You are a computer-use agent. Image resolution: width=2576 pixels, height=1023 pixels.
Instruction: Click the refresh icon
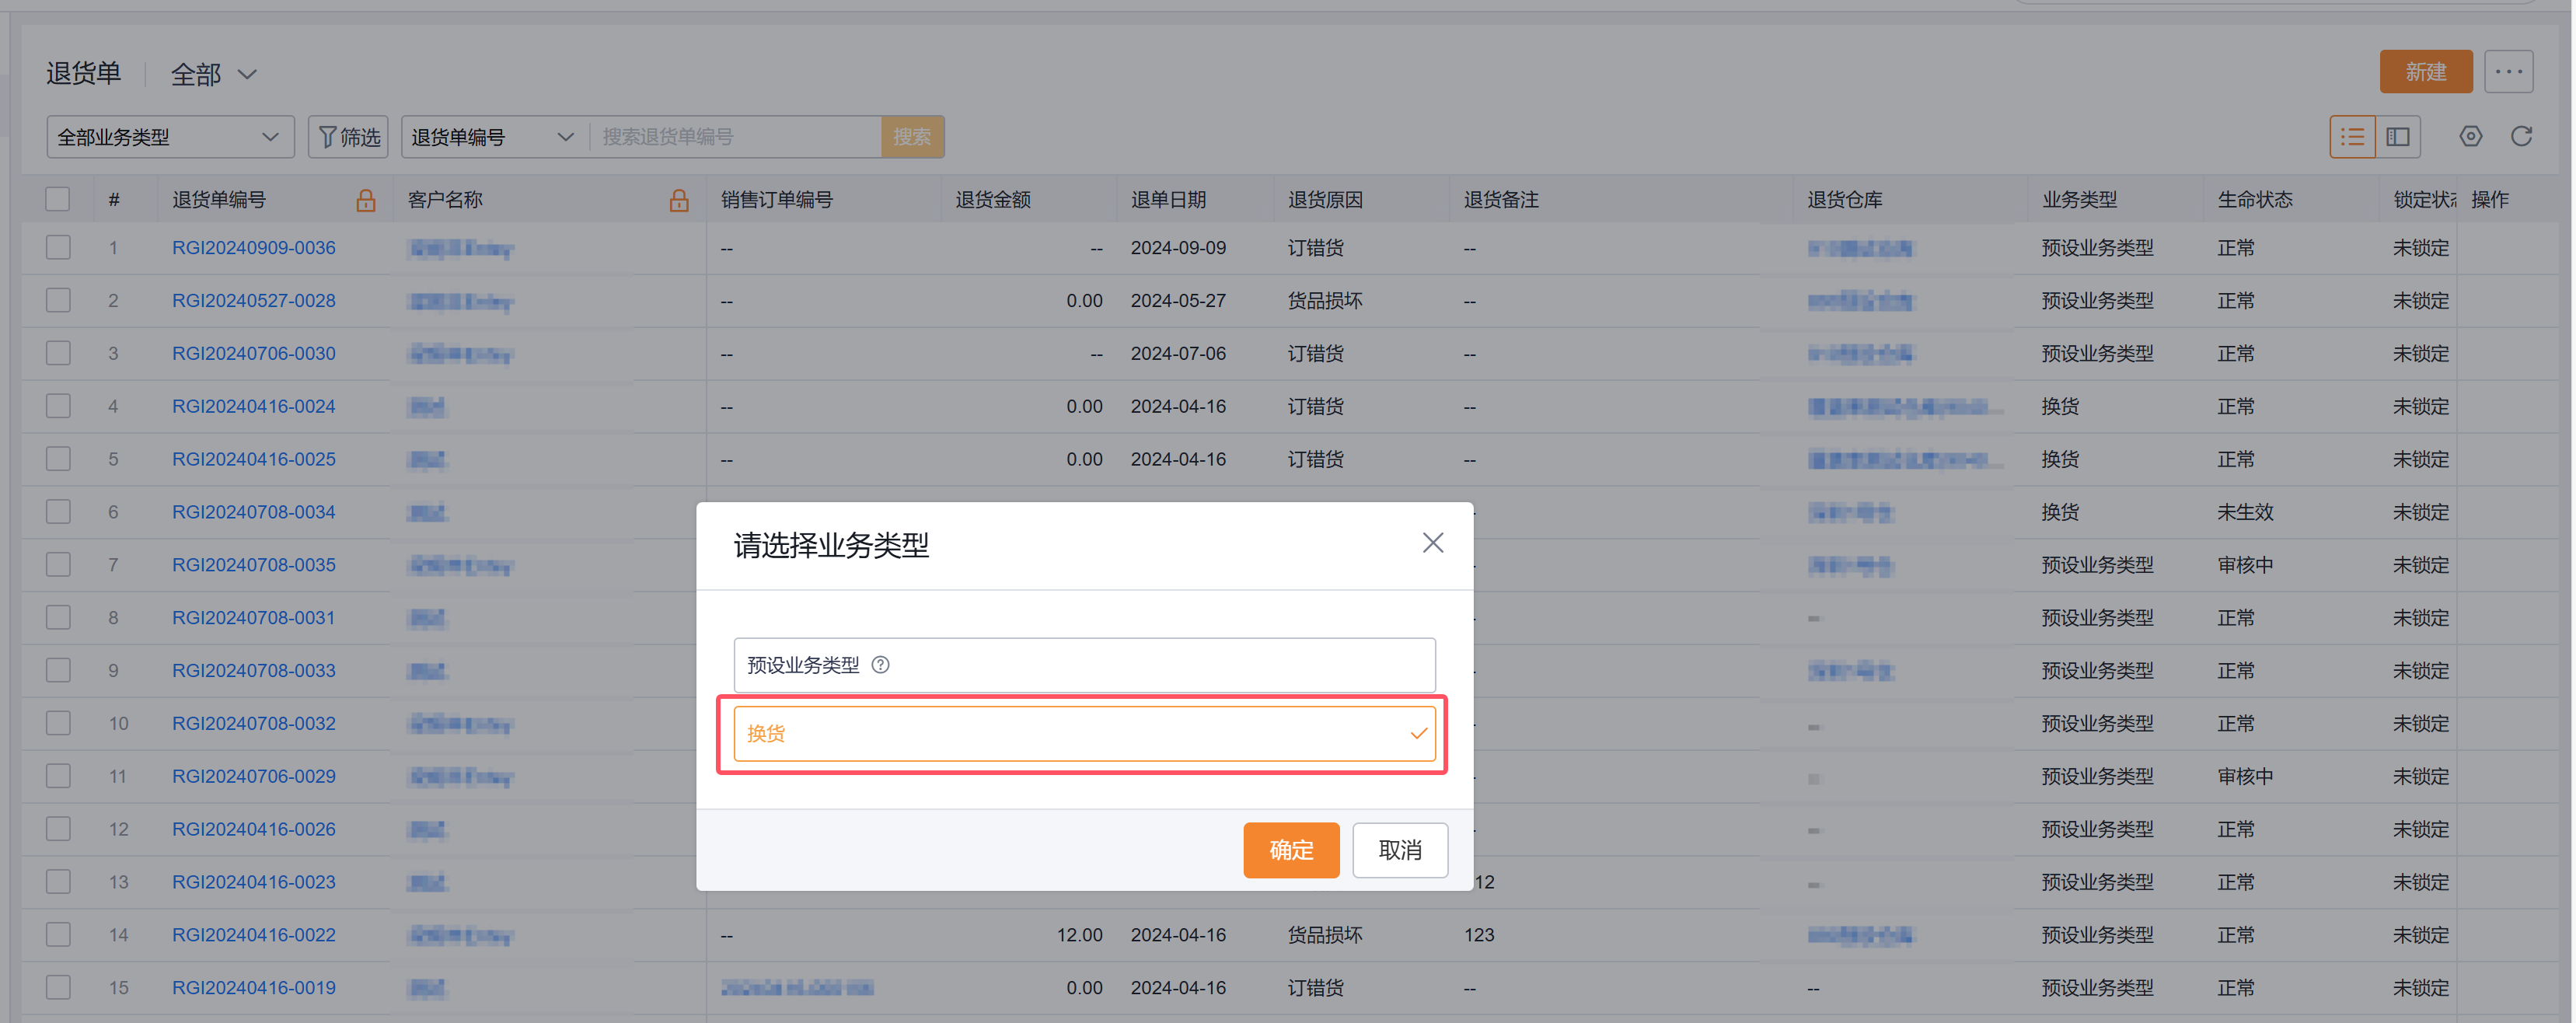[2521, 137]
